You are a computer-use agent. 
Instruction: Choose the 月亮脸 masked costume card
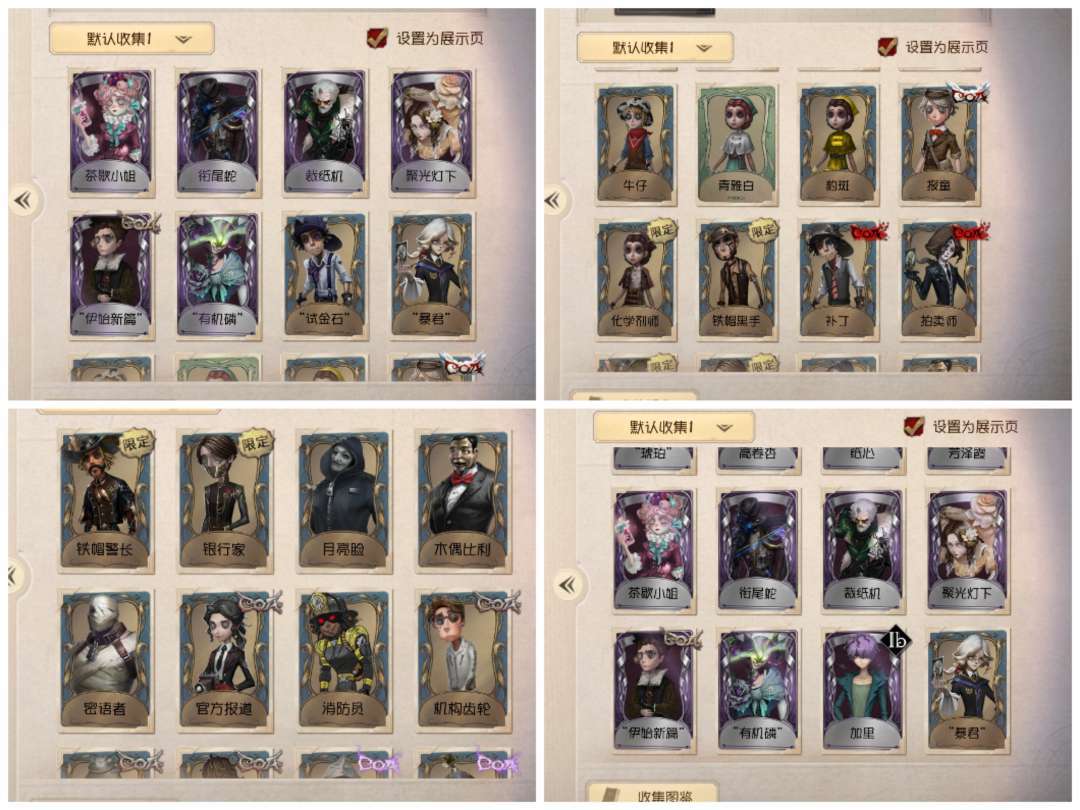tap(343, 500)
